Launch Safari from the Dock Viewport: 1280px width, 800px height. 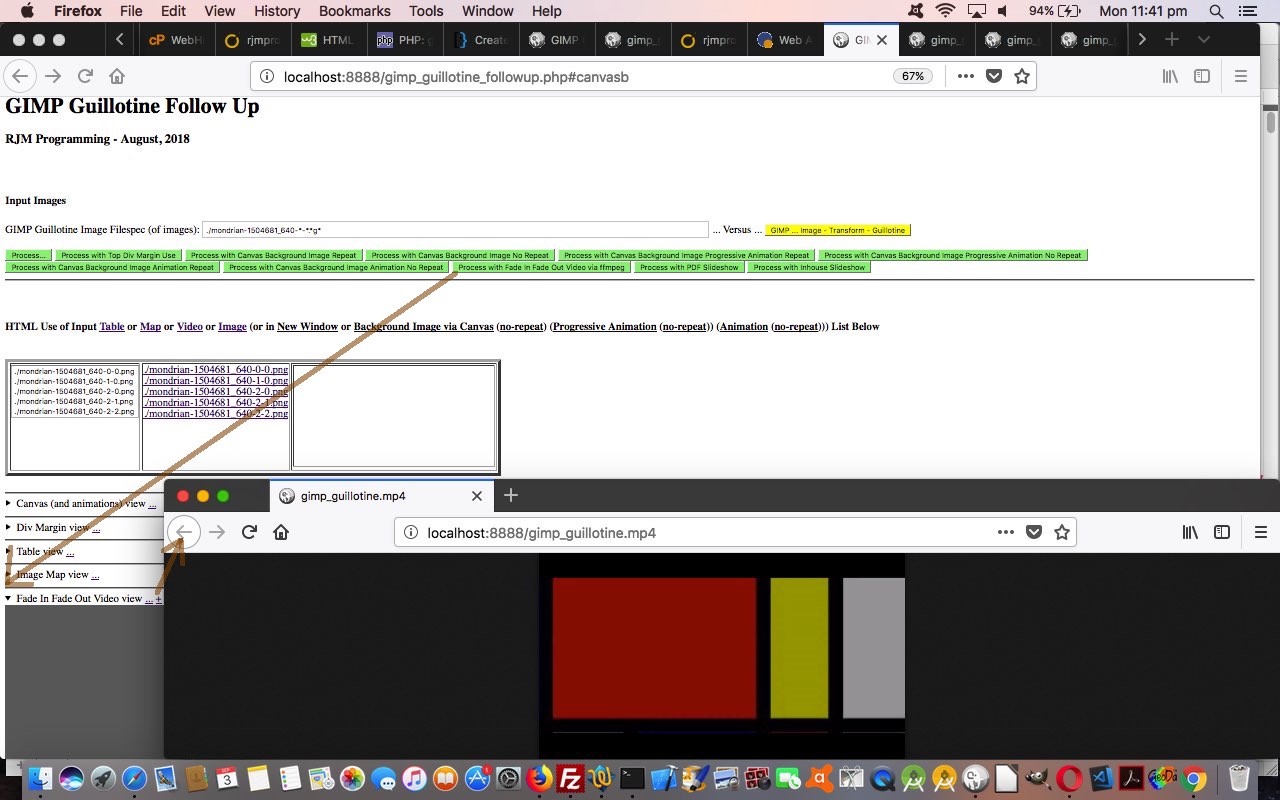pyautogui.click(x=134, y=778)
